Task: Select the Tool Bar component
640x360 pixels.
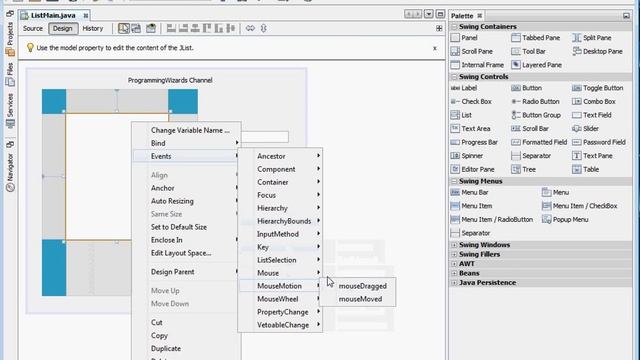Action: pyautogui.click(x=528, y=51)
